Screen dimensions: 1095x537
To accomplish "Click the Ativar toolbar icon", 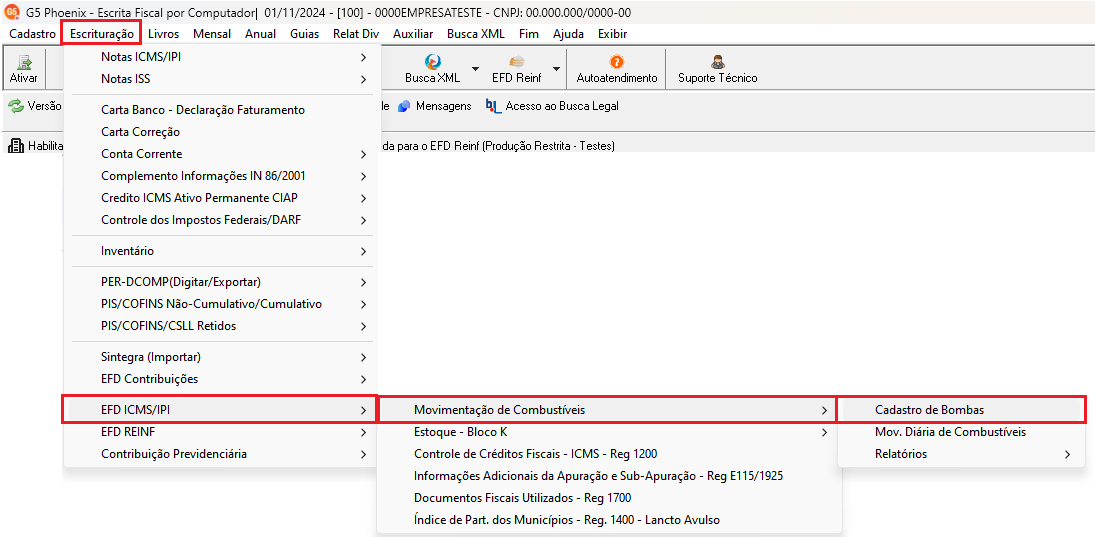I will point(24,62).
